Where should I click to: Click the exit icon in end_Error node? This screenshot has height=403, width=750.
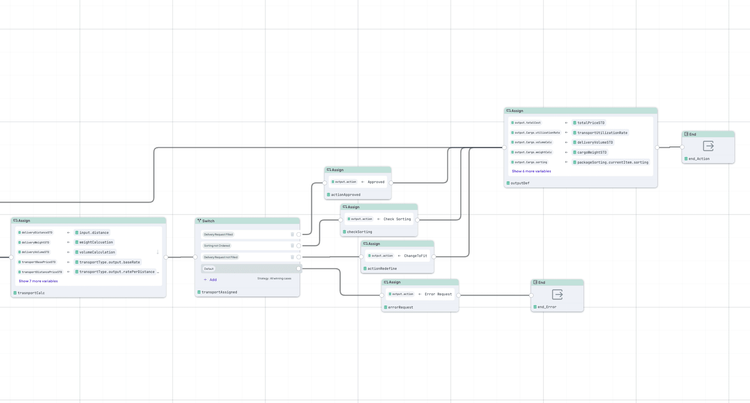557,294
